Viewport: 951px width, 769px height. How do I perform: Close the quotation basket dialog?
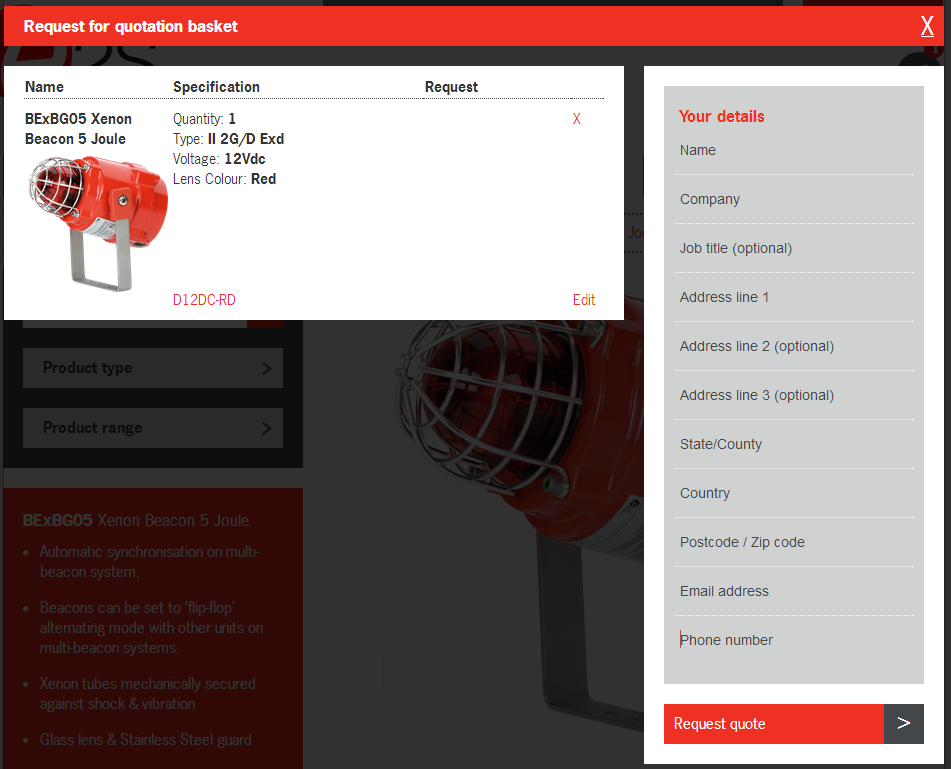point(927,27)
